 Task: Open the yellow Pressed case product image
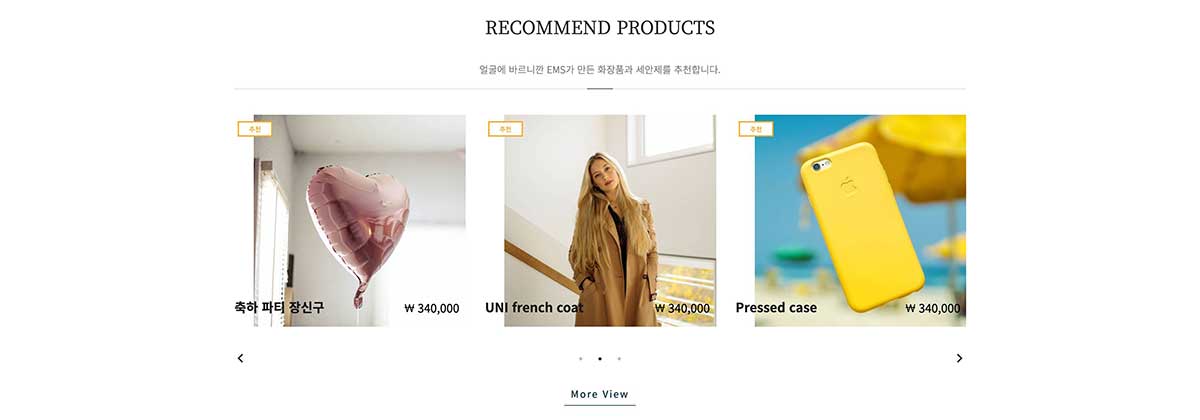(x=860, y=220)
